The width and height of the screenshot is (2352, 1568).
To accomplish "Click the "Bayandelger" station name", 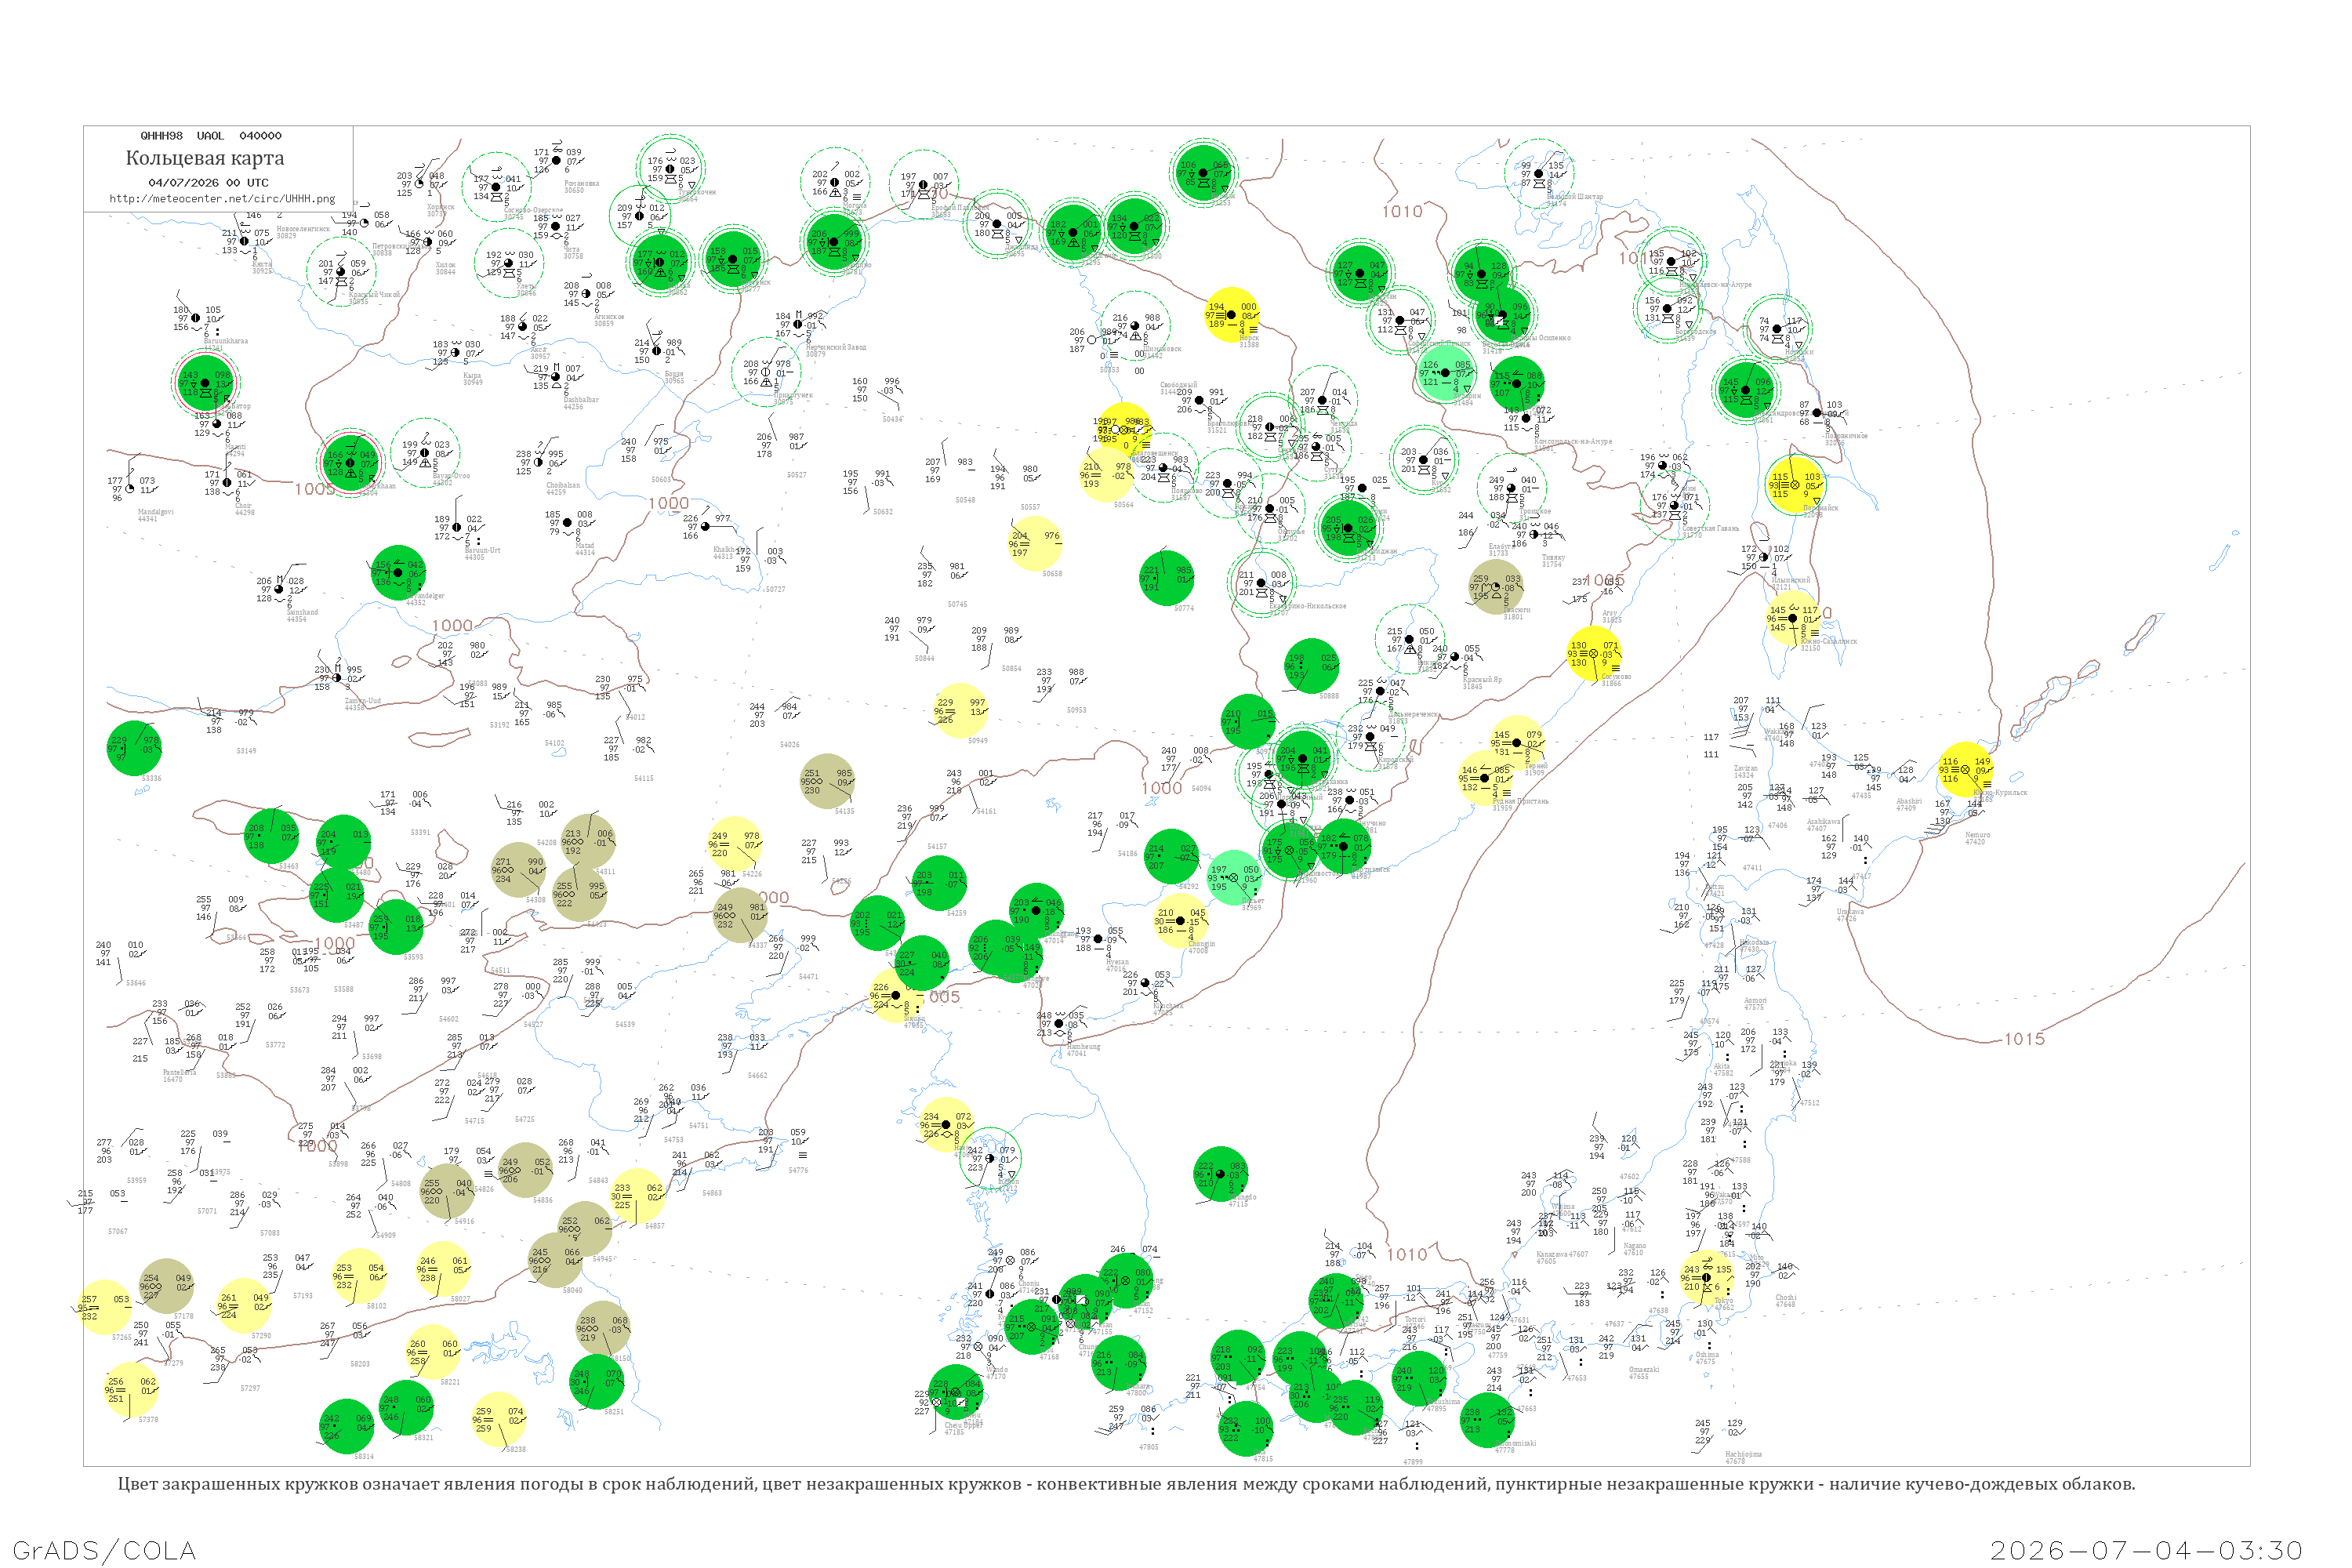I will pyautogui.click(x=425, y=596).
